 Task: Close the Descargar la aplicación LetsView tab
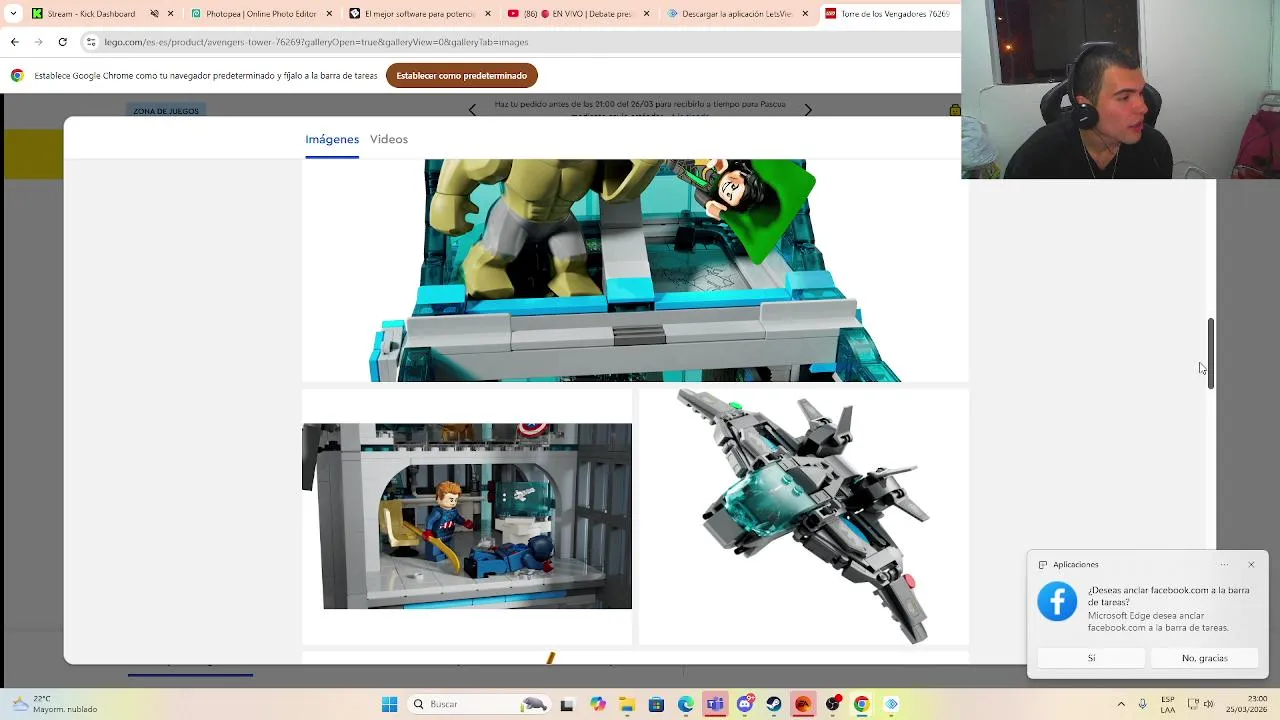click(805, 14)
